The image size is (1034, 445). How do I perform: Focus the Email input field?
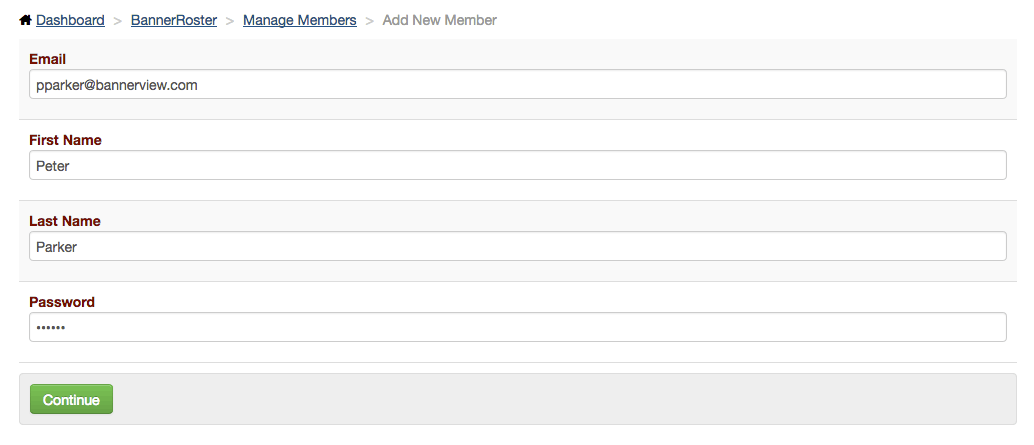(x=518, y=84)
